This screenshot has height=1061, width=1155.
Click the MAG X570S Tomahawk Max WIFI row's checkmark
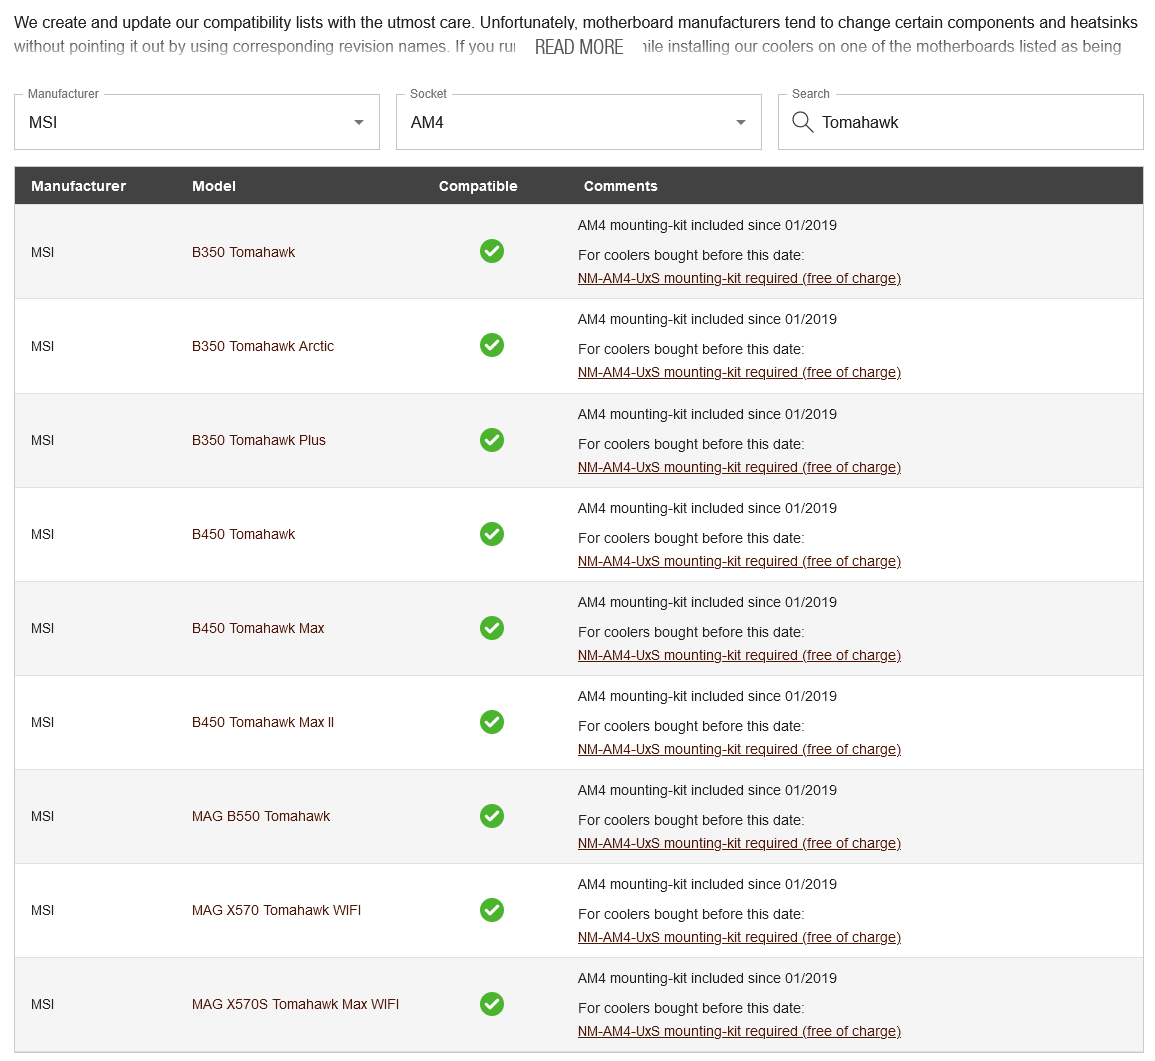pos(492,1004)
